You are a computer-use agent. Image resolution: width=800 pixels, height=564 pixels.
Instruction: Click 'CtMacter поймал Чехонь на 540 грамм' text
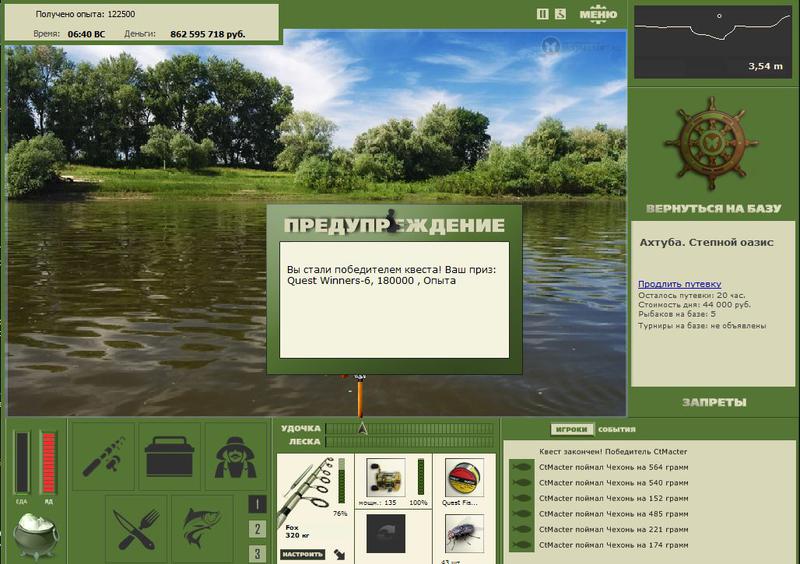click(613, 482)
